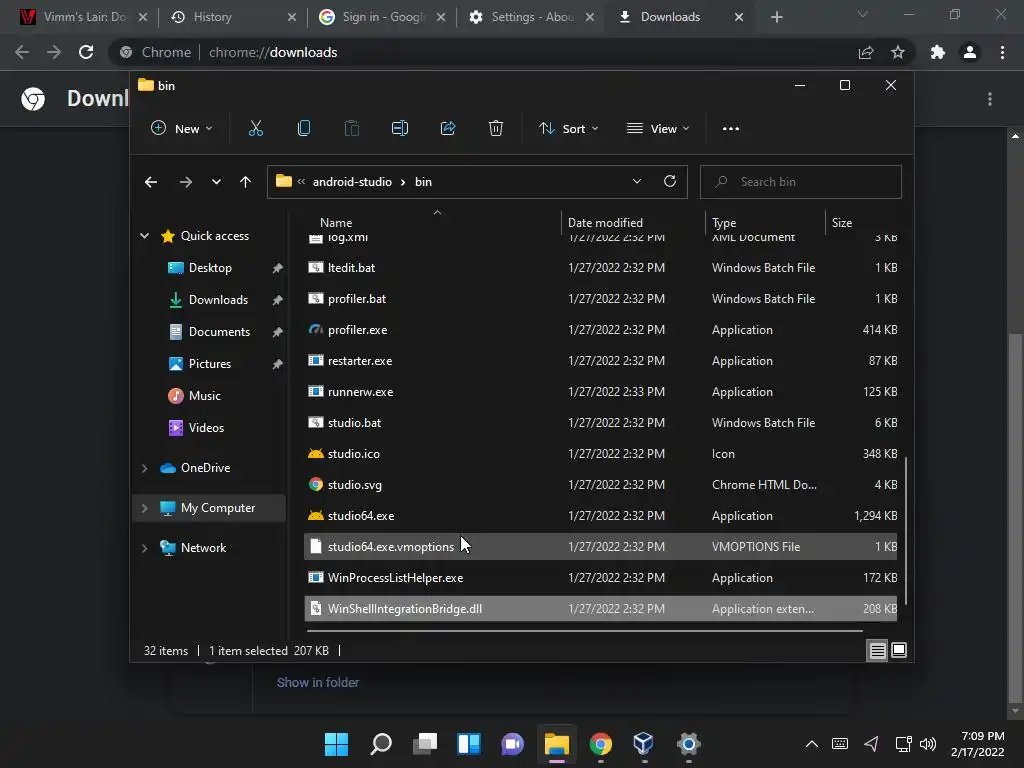The width and height of the screenshot is (1024, 768).
Task: Switch to the Settings - About tab
Action: (530, 17)
